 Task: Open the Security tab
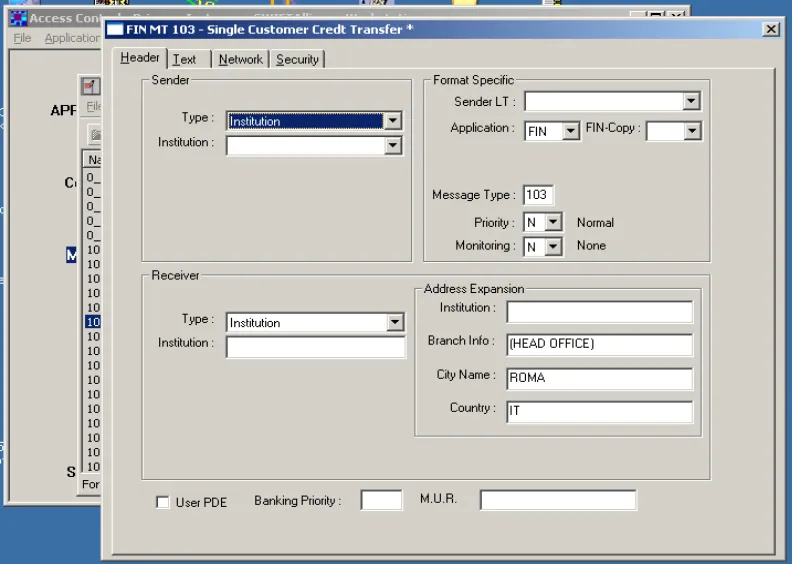[297, 60]
